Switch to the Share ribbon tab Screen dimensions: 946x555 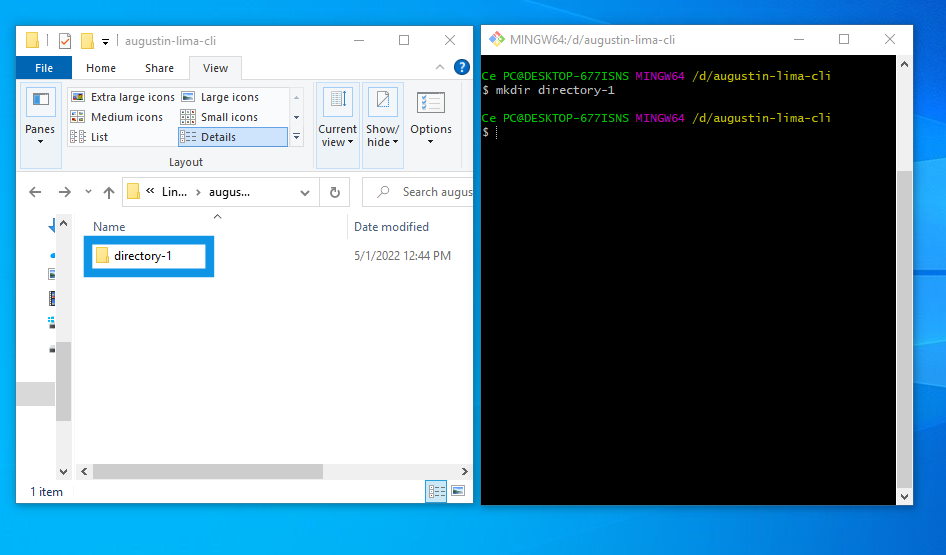[159, 68]
